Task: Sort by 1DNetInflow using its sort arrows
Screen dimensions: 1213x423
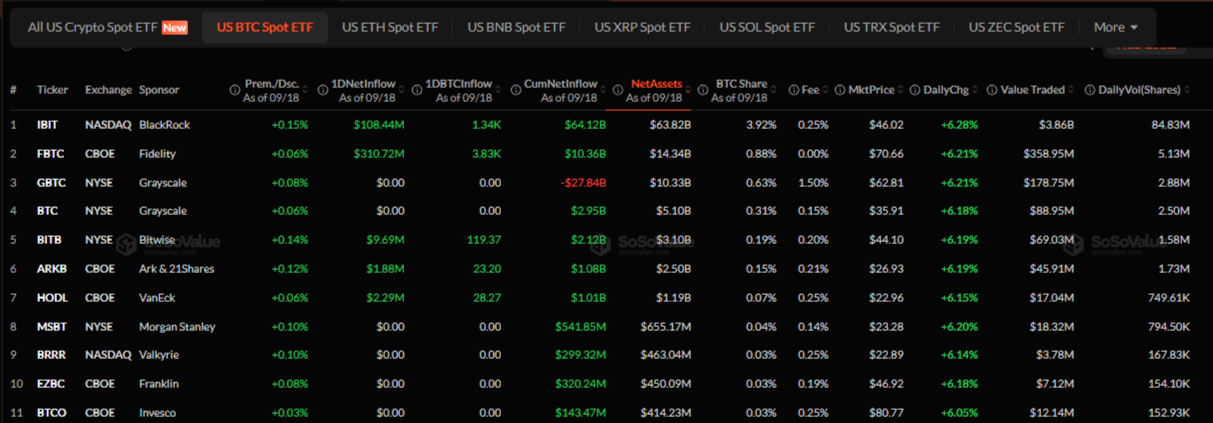Action: click(401, 90)
